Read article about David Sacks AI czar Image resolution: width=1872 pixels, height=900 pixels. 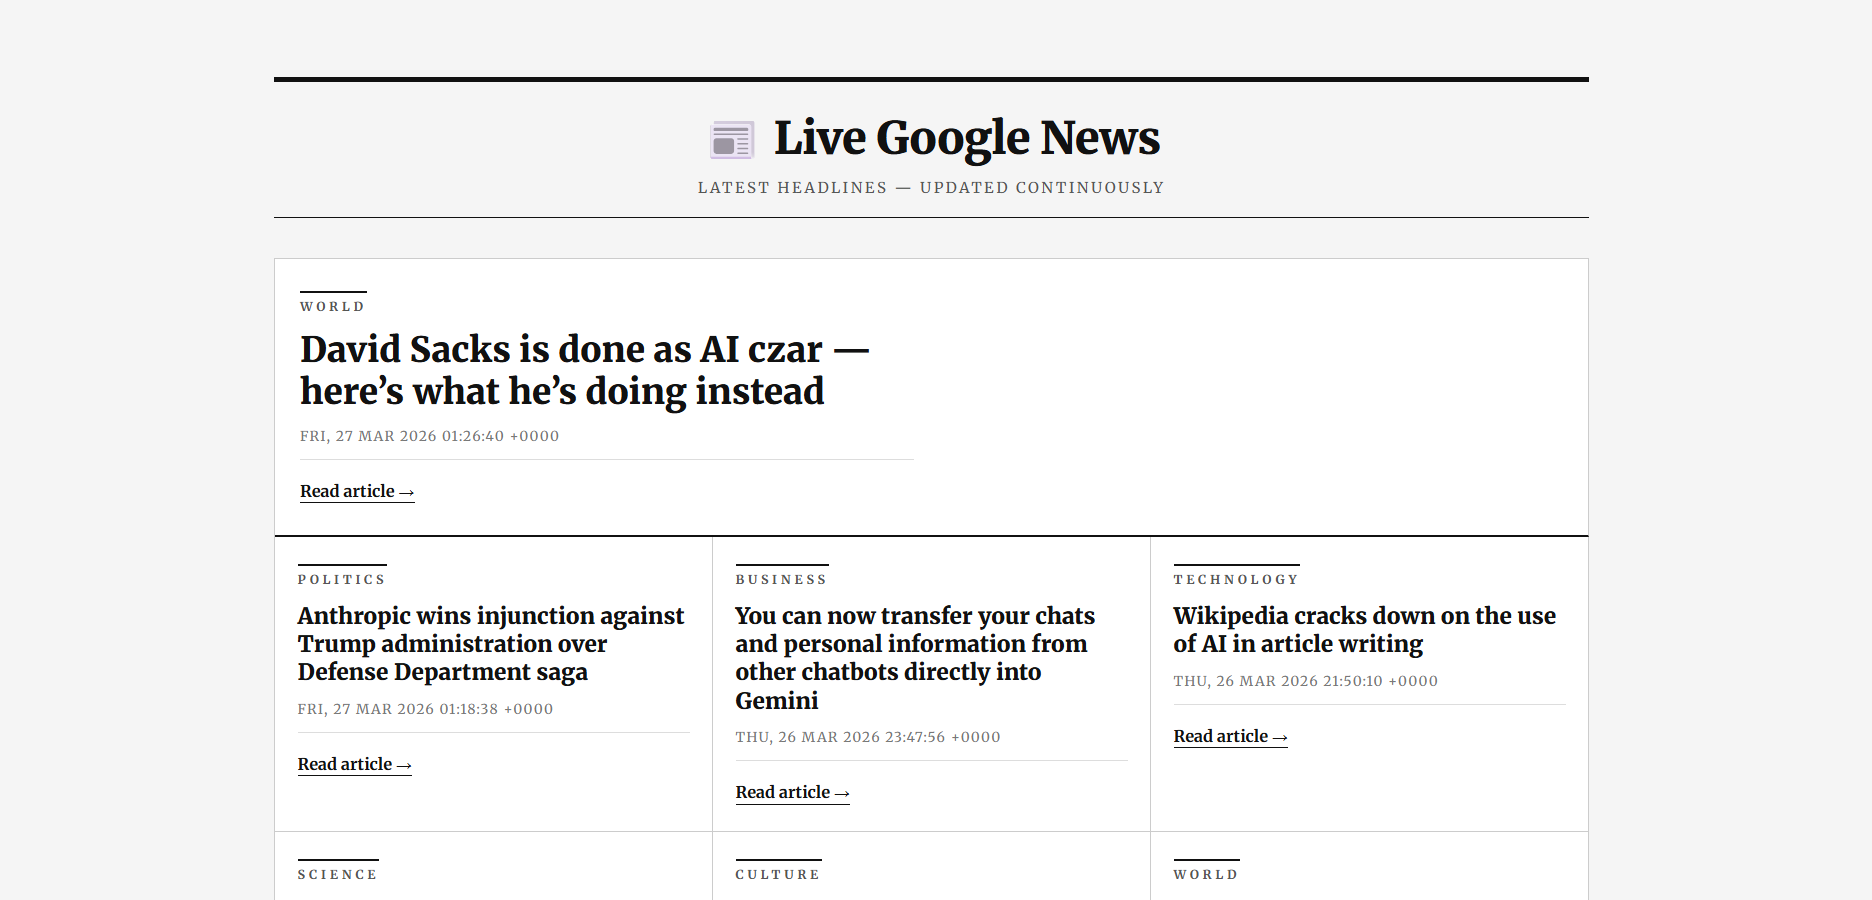coord(357,491)
